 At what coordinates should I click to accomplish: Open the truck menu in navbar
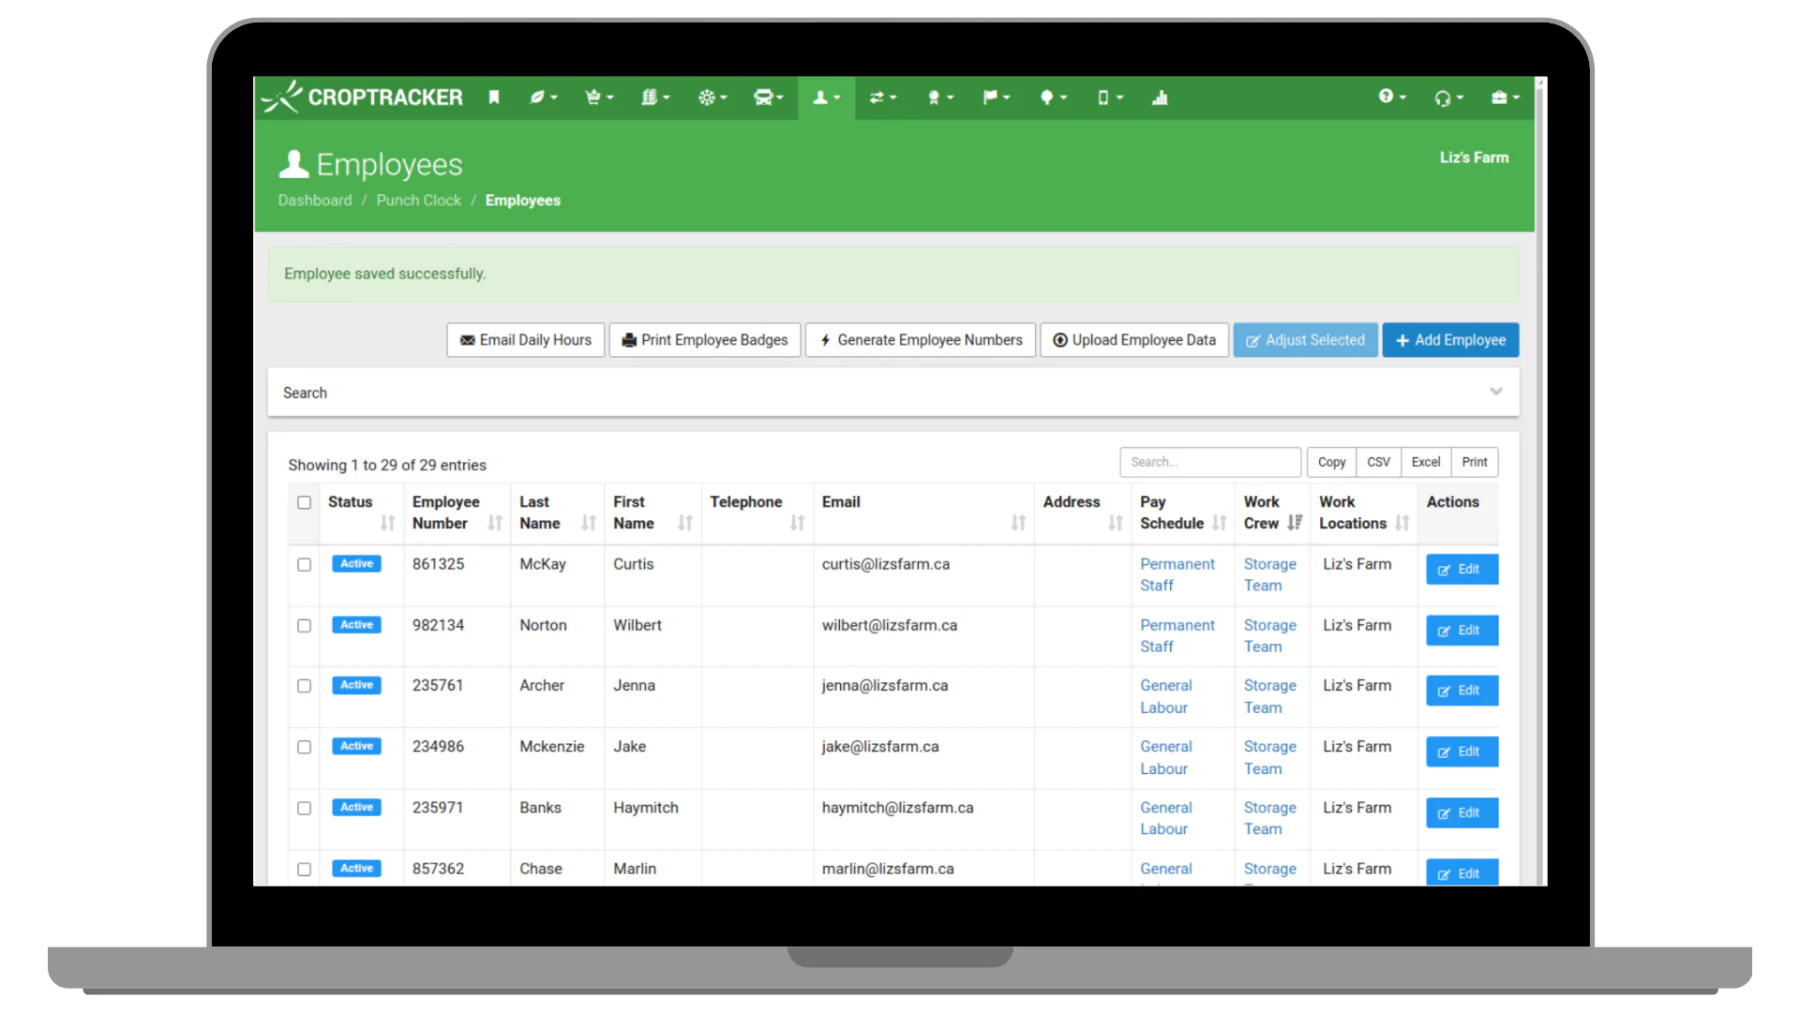(x=768, y=97)
